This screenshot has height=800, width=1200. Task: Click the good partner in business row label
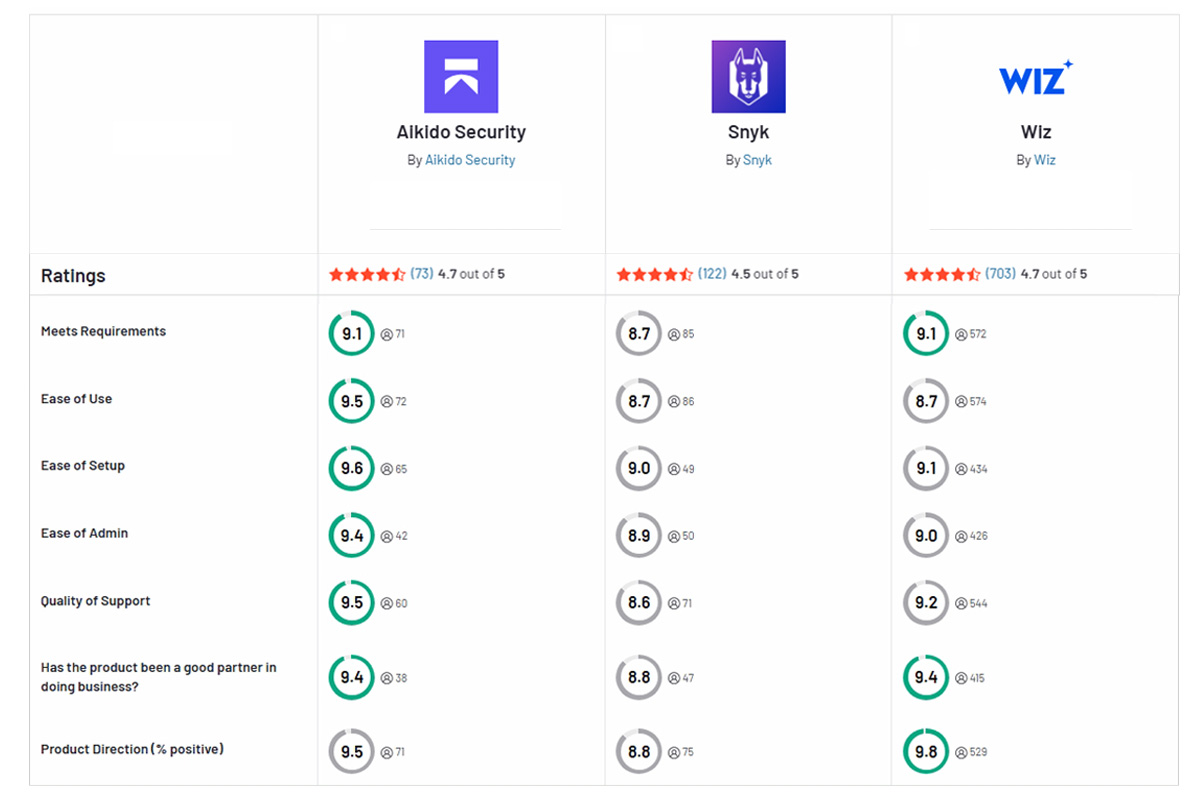(x=158, y=677)
